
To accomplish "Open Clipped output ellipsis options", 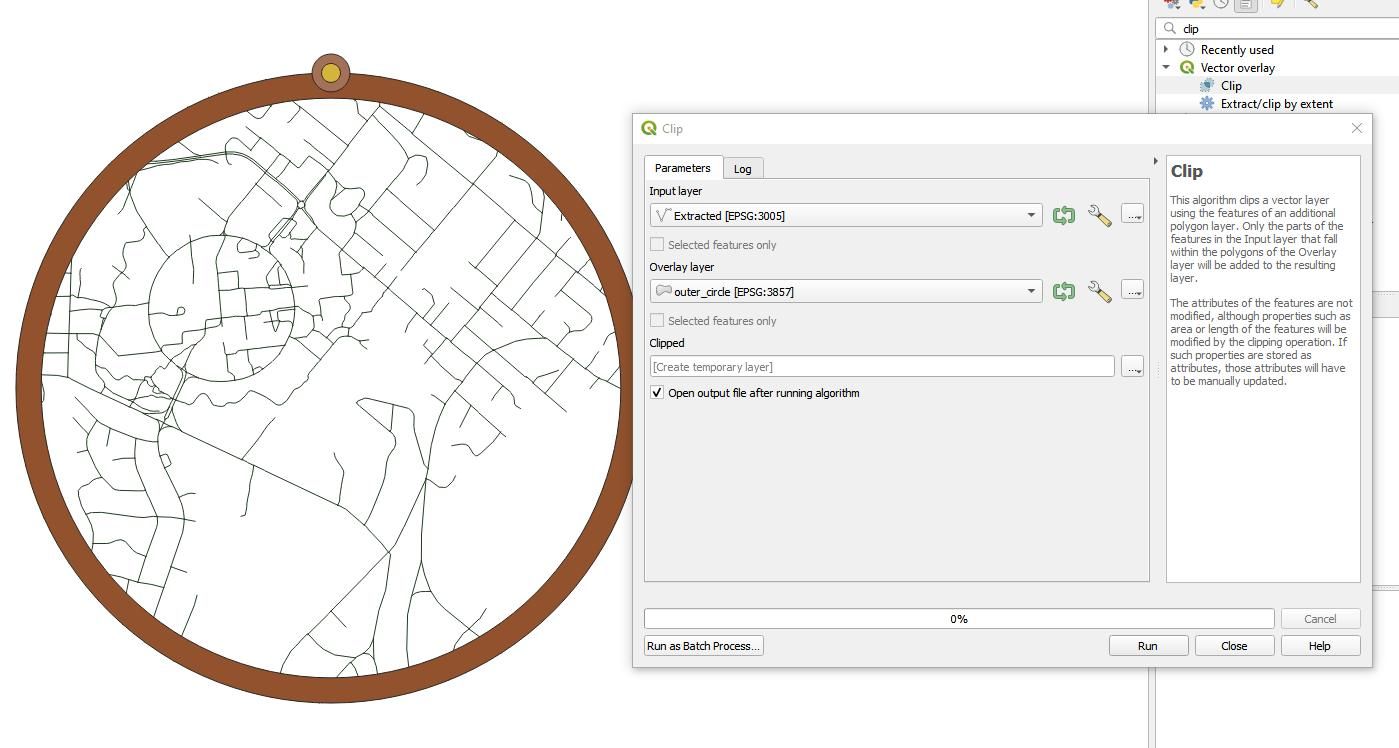I will point(1132,367).
